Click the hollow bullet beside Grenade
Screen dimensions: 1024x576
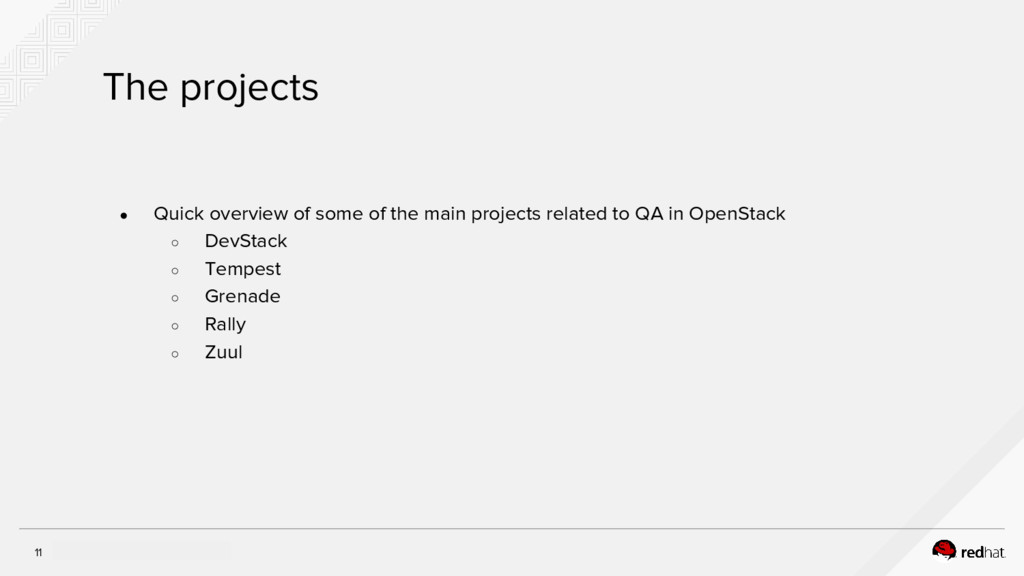(174, 297)
